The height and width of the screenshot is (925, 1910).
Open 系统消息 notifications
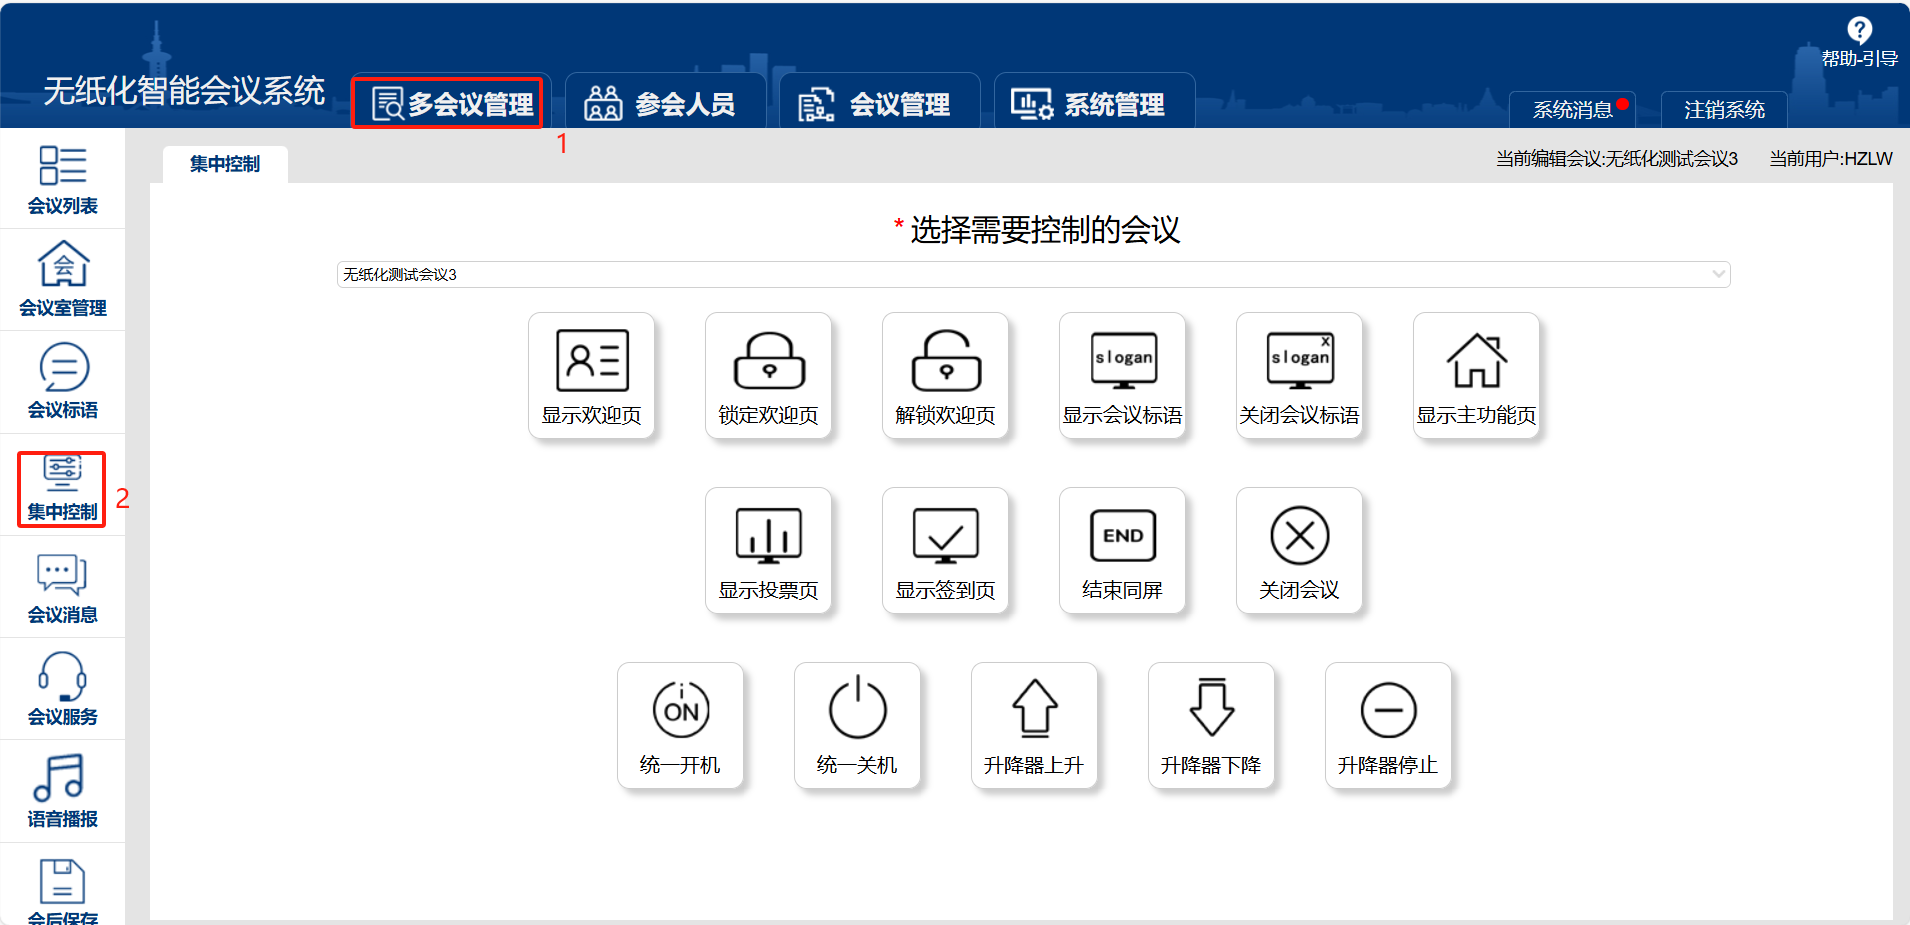1573,109
